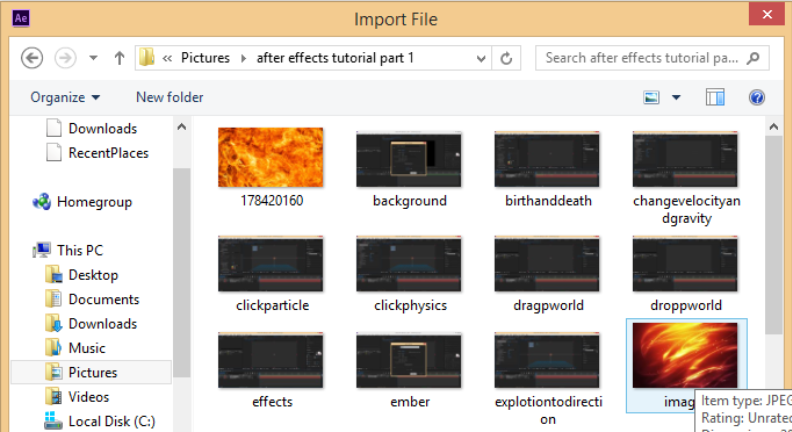Image resolution: width=792 pixels, height=432 pixels.
Task: Click the folder icon in address bar
Action: pos(147,58)
